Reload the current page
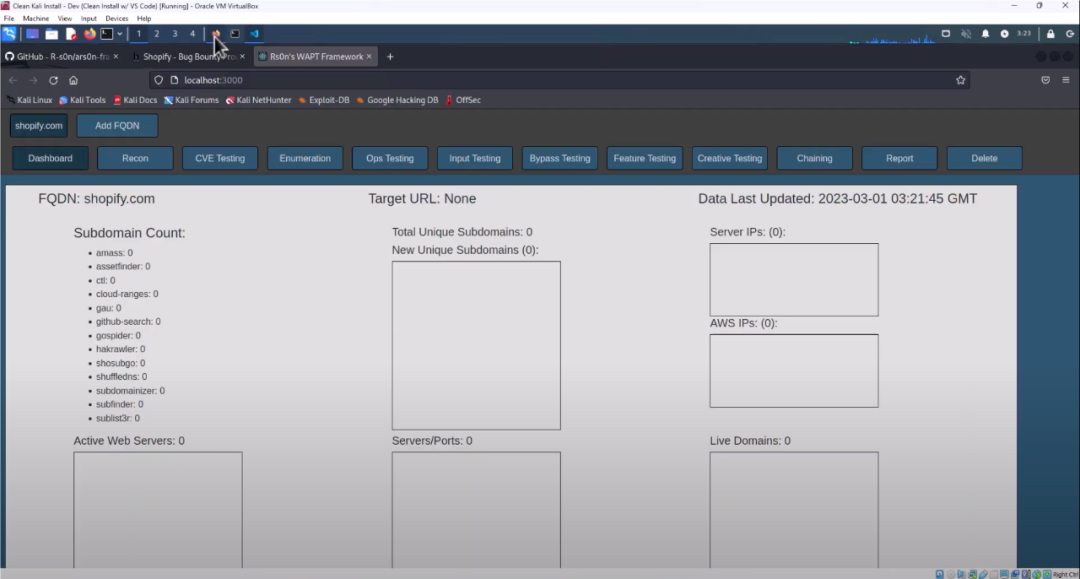 point(53,80)
